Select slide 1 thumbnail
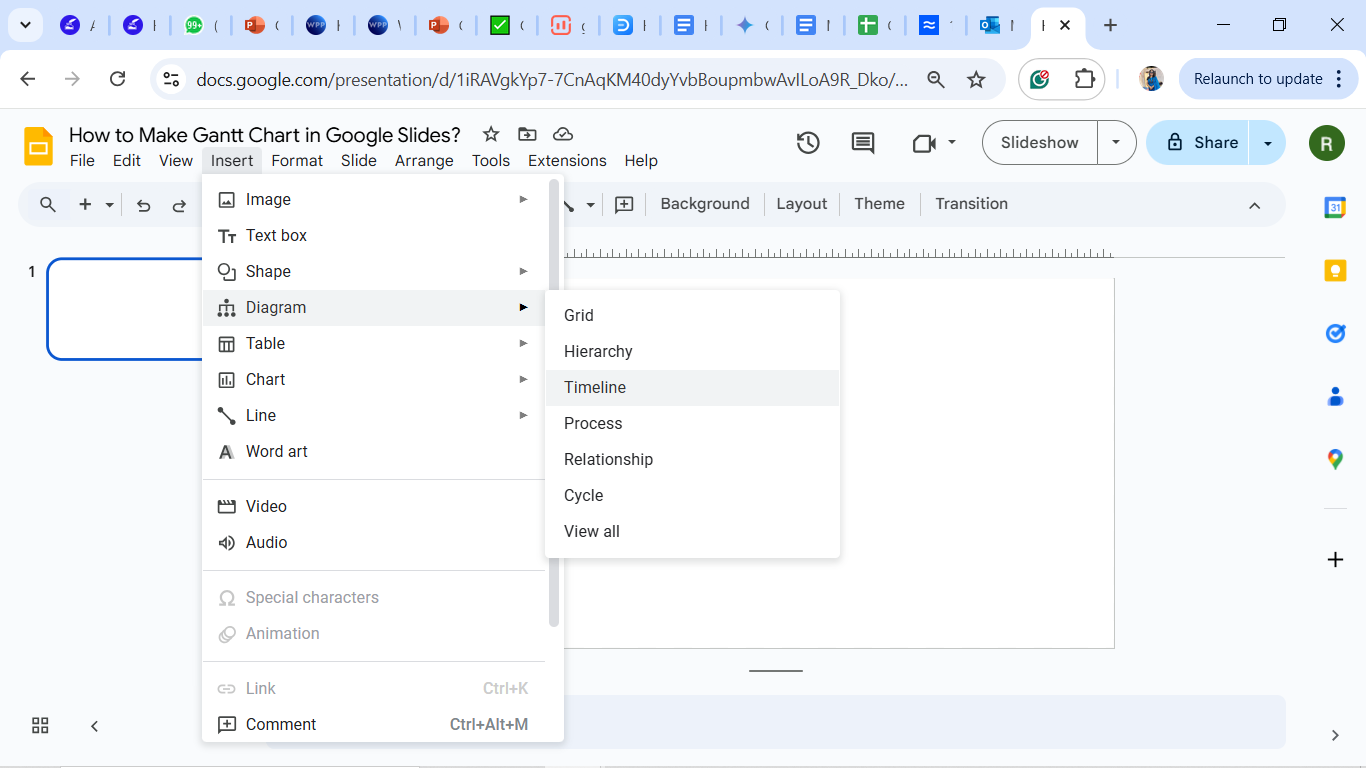 tap(126, 309)
